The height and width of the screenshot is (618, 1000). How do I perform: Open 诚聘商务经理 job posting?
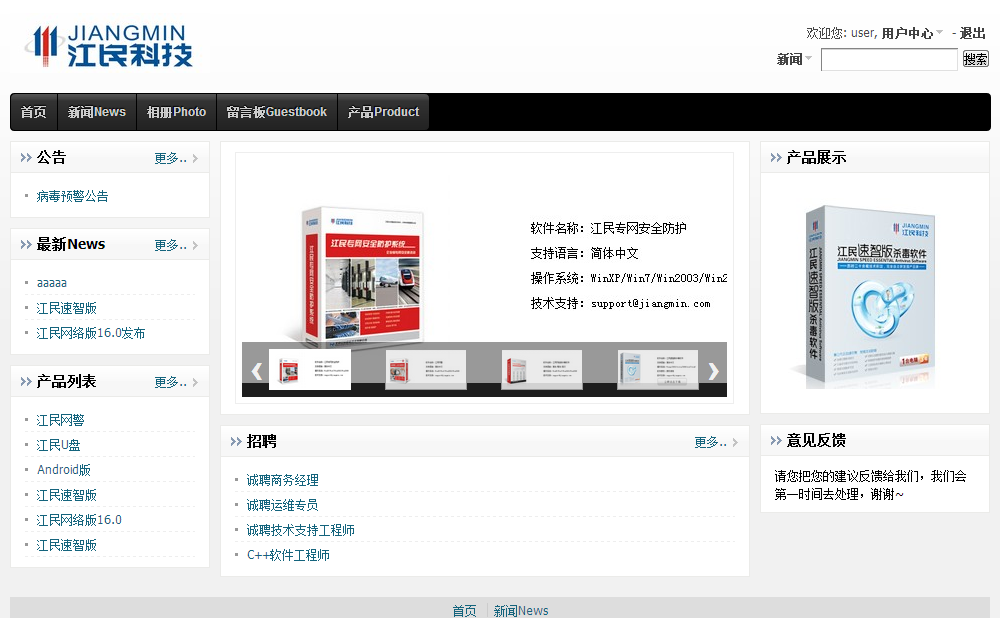click(x=283, y=480)
